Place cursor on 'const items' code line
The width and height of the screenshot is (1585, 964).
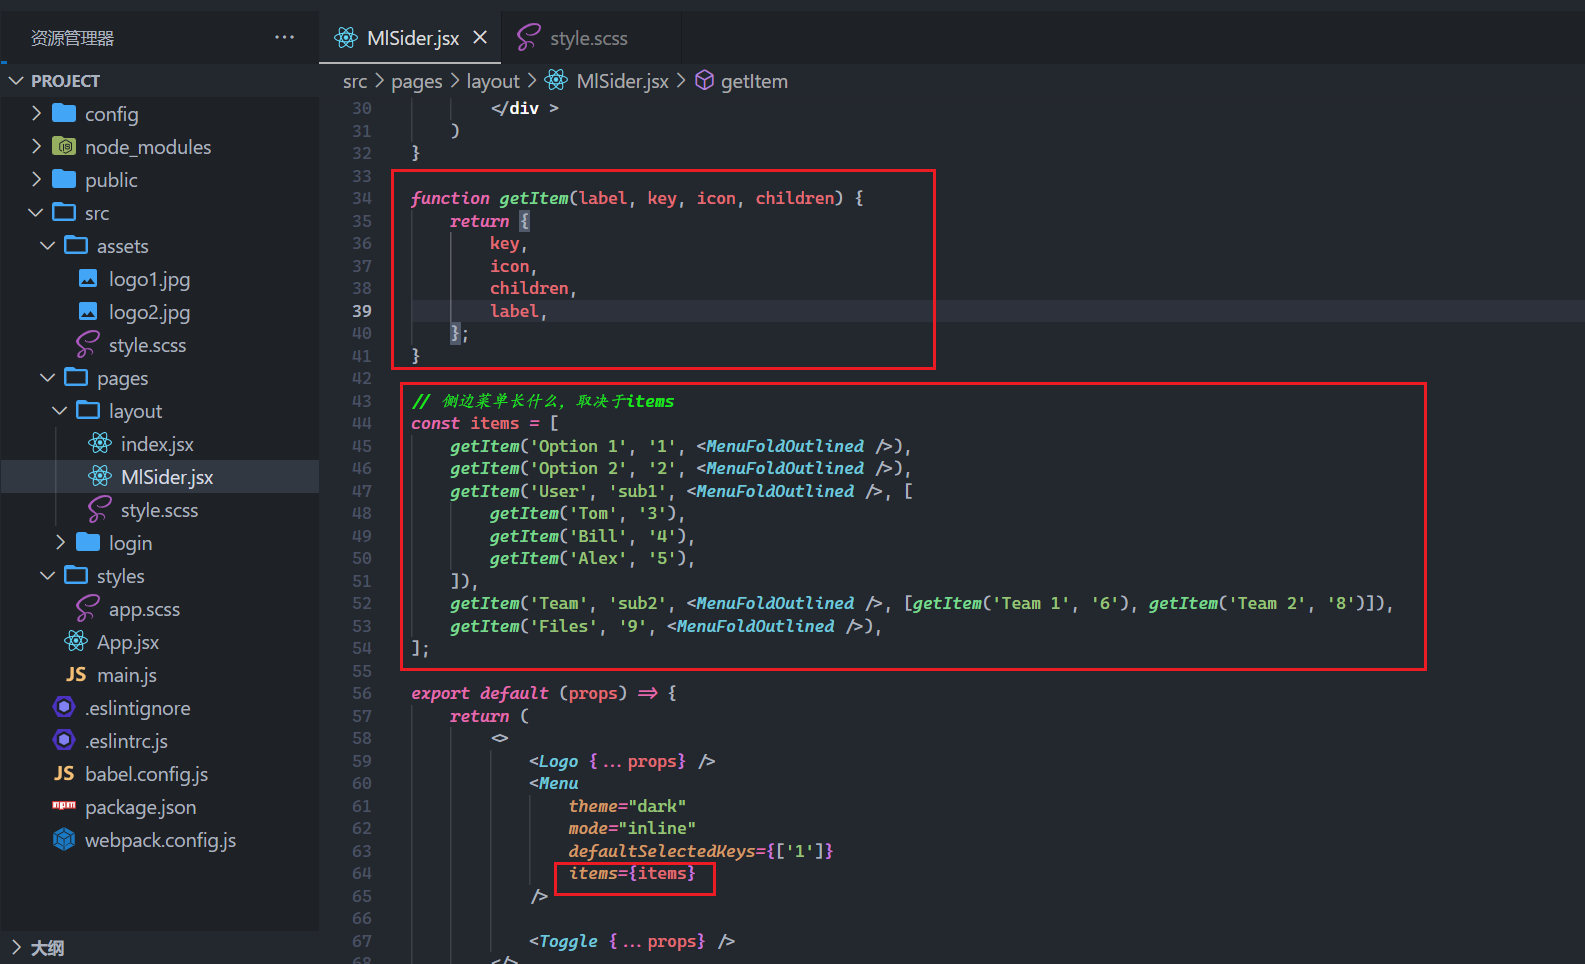[485, 423]
